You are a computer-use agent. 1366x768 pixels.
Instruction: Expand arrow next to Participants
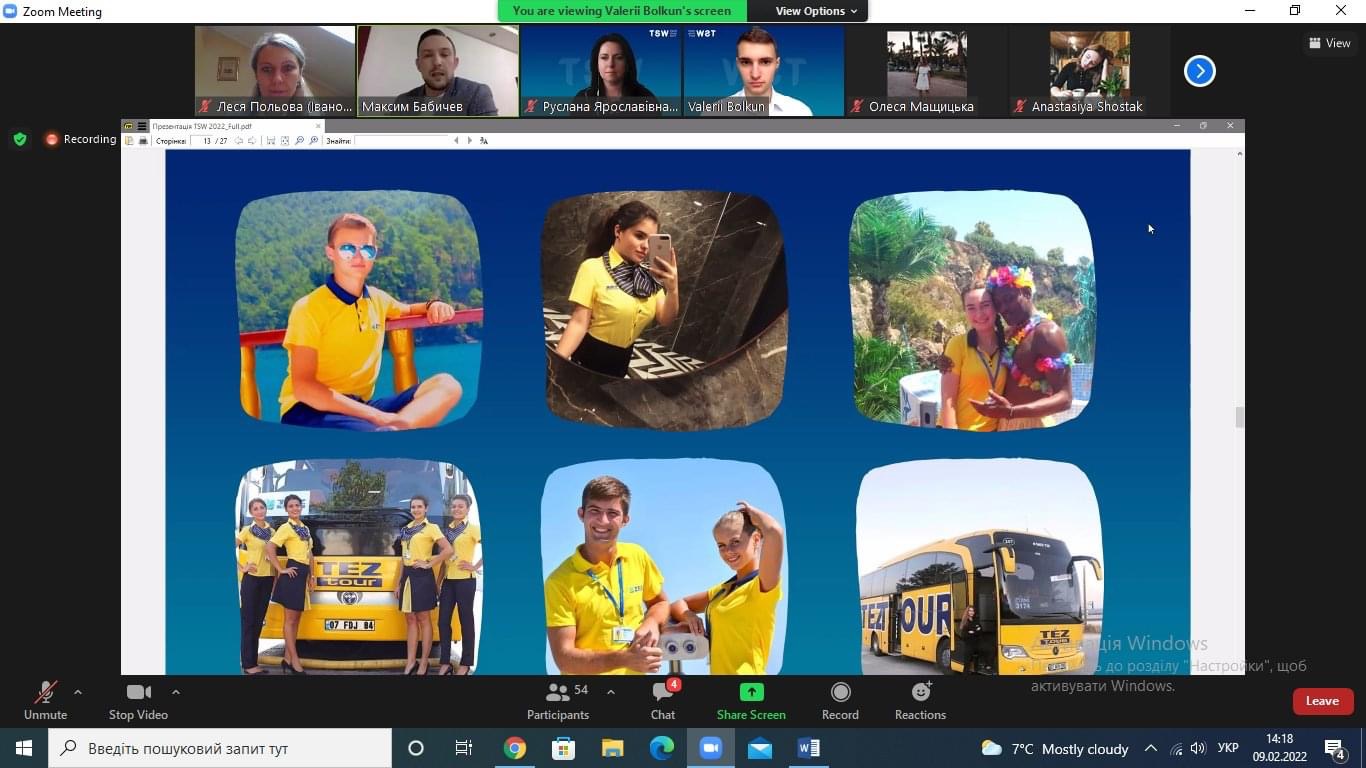pyautogui.click(x=611, y=692)
